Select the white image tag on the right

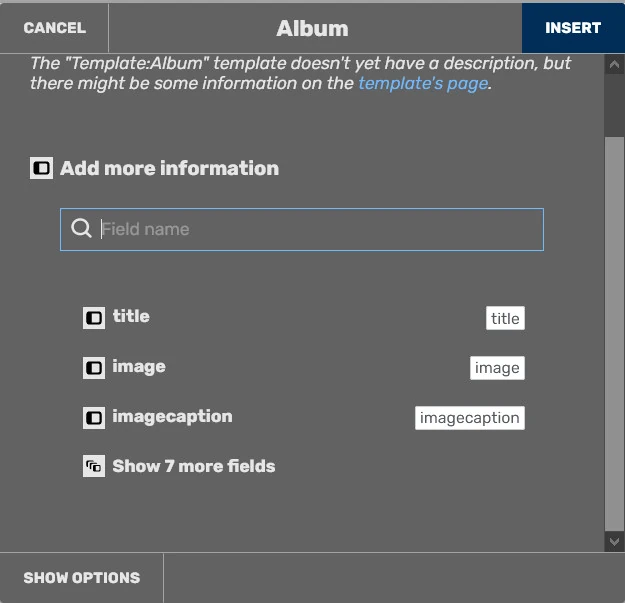(x=497, y=368)
